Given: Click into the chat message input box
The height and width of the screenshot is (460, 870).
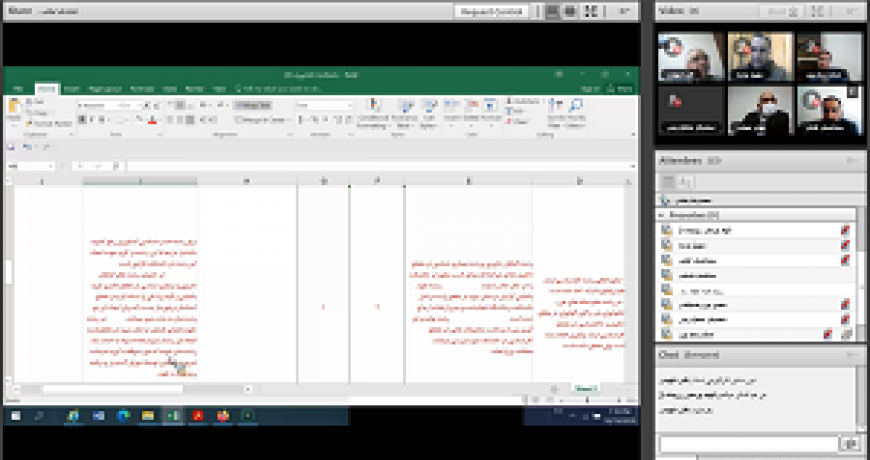Looking at the screenshot, I should click(748, 443).
